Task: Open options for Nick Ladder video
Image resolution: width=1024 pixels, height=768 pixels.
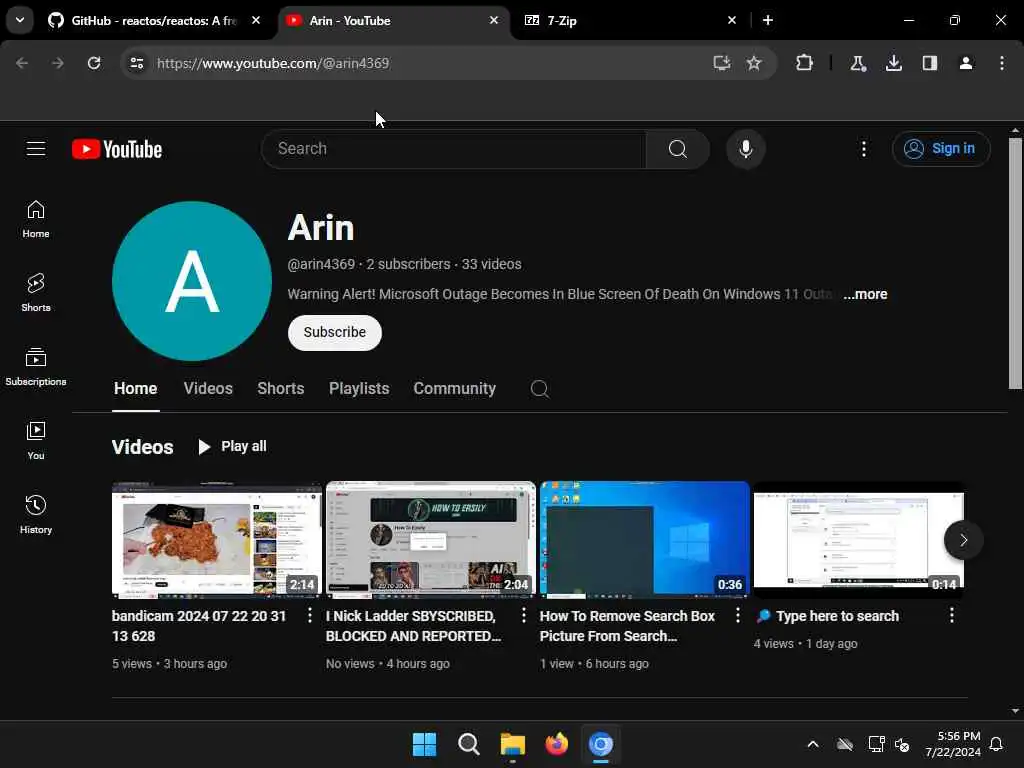Action: [524, 615]
